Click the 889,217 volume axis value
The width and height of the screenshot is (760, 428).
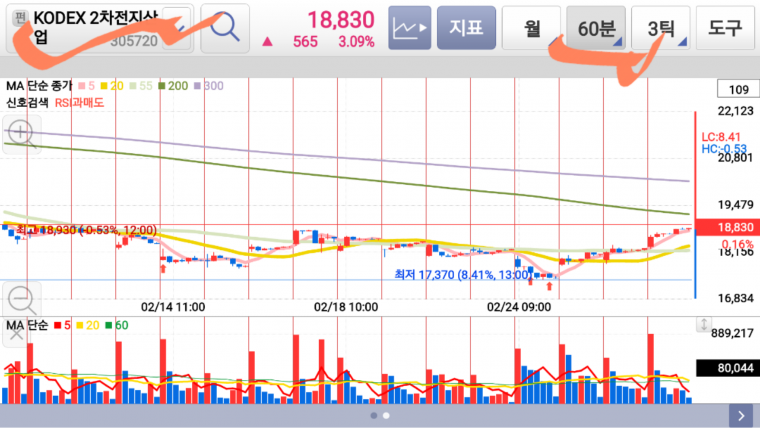pos(732,333)
